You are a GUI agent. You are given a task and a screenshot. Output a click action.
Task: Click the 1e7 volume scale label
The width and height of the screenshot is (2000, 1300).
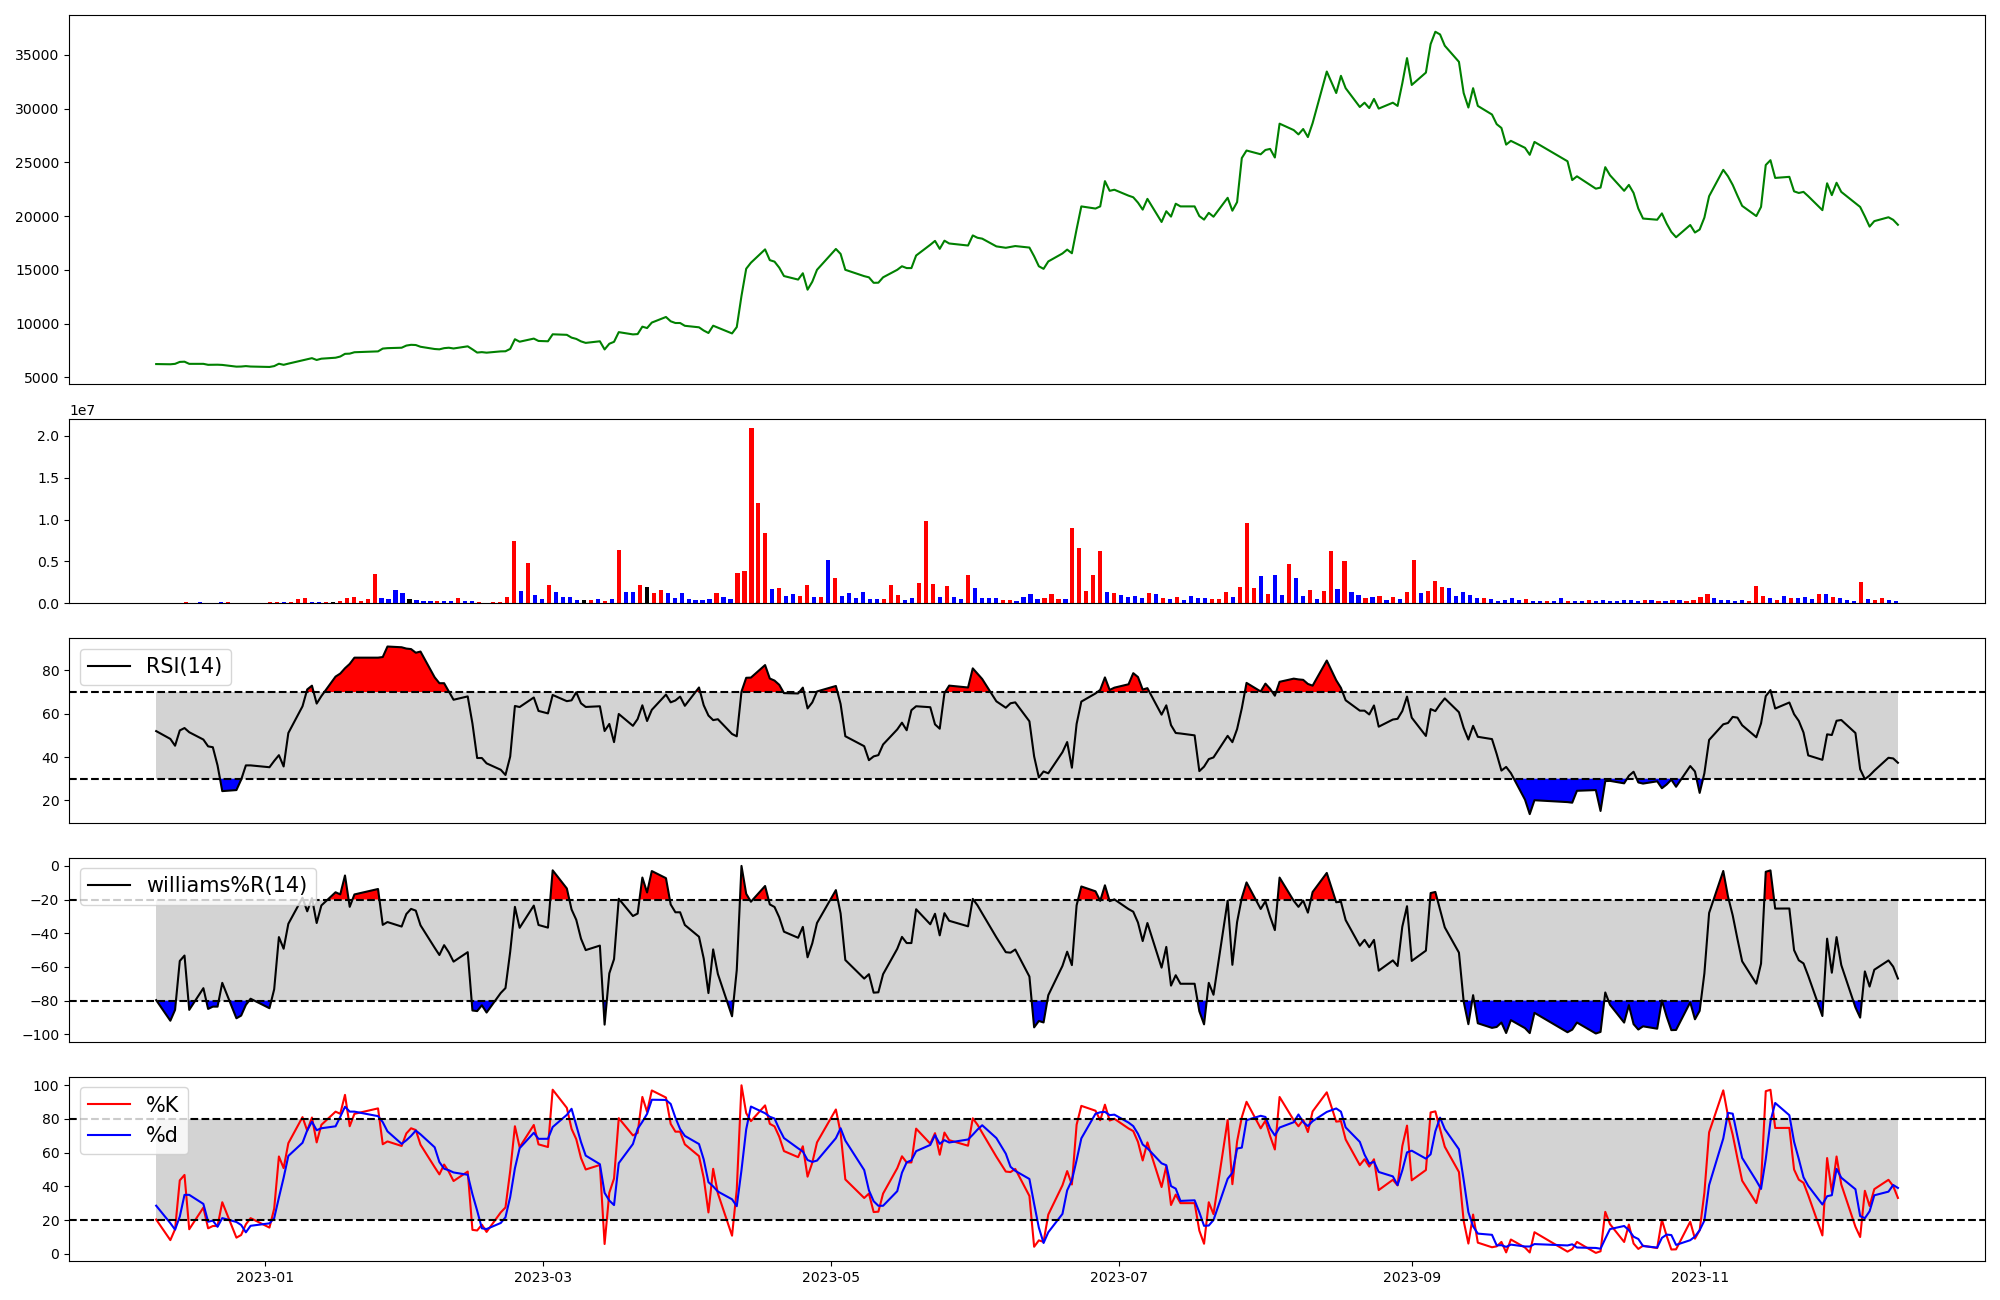[x=82, y=410]
